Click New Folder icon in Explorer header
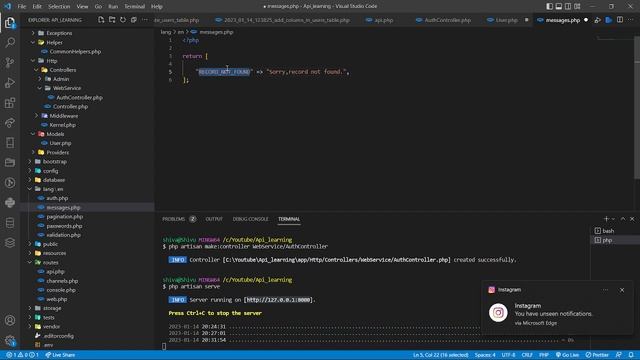 (x=112, y=20)
